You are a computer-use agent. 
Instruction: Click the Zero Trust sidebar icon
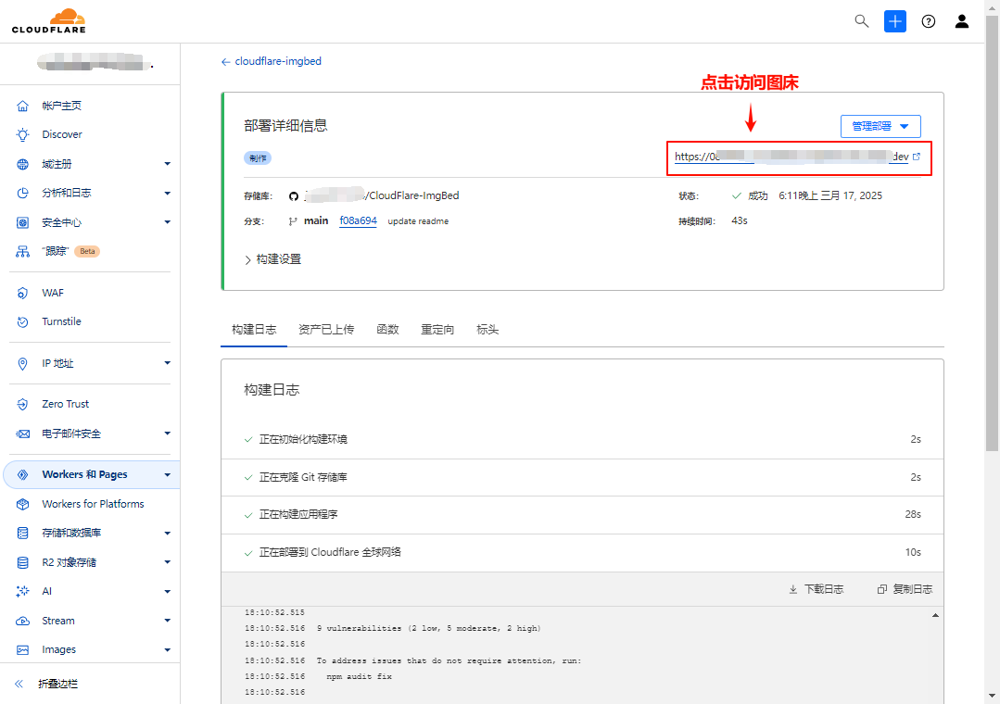click(x=23, y=404)
